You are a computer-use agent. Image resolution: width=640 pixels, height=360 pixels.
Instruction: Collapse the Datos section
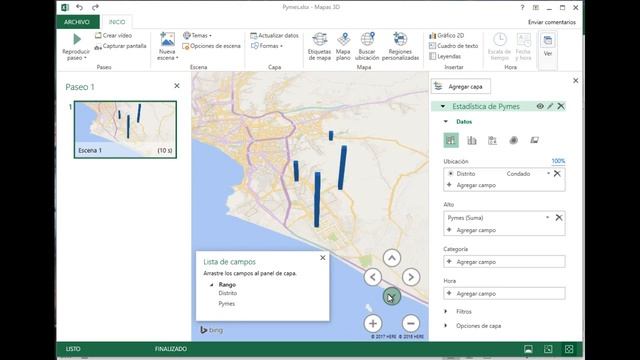pos(446,122)
